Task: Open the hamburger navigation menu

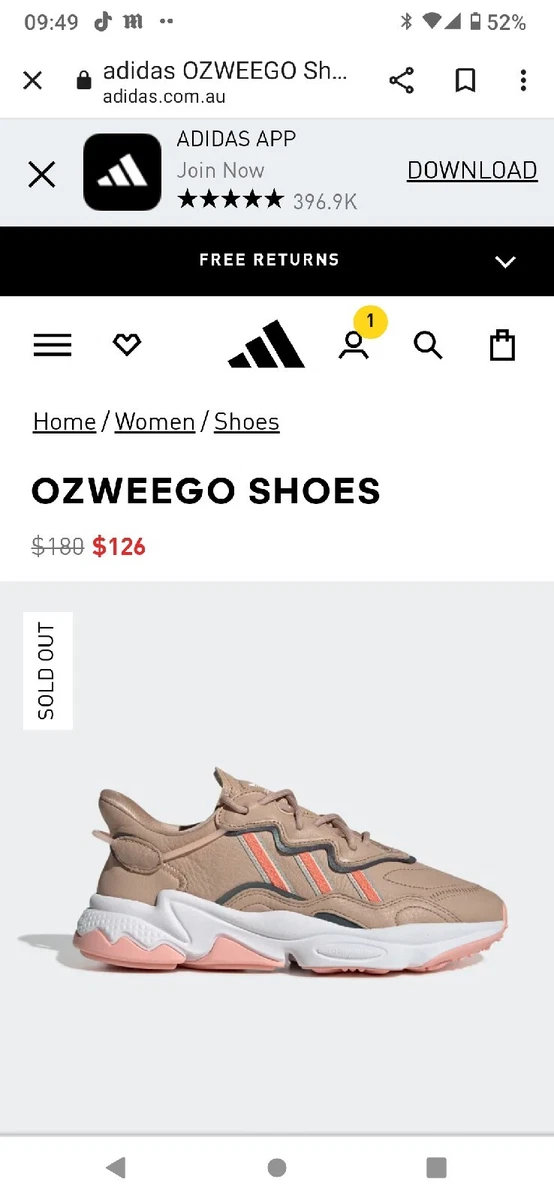Action: [52, 346]
